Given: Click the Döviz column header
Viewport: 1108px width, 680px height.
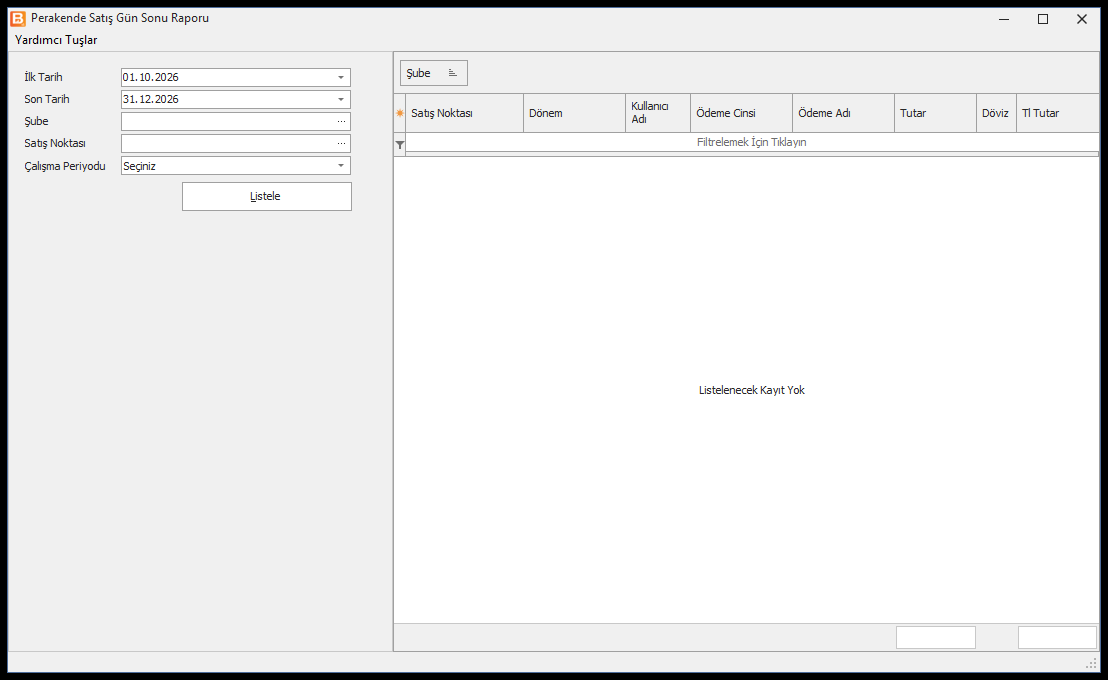Looking at the screenshot, I should click(996, 113).
